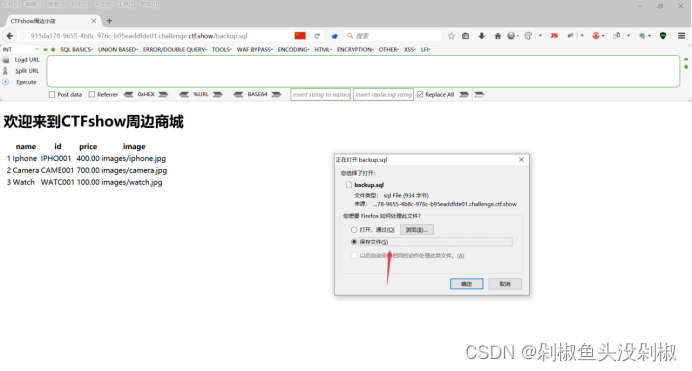Close the backup.sql download dialog
The height and width of the screenshot is (371, 692).
[521, 160]
